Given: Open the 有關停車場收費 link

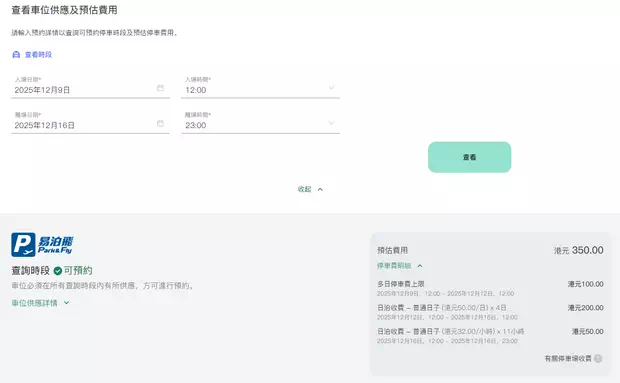Looking at the screenshot, I should [568, 358].
